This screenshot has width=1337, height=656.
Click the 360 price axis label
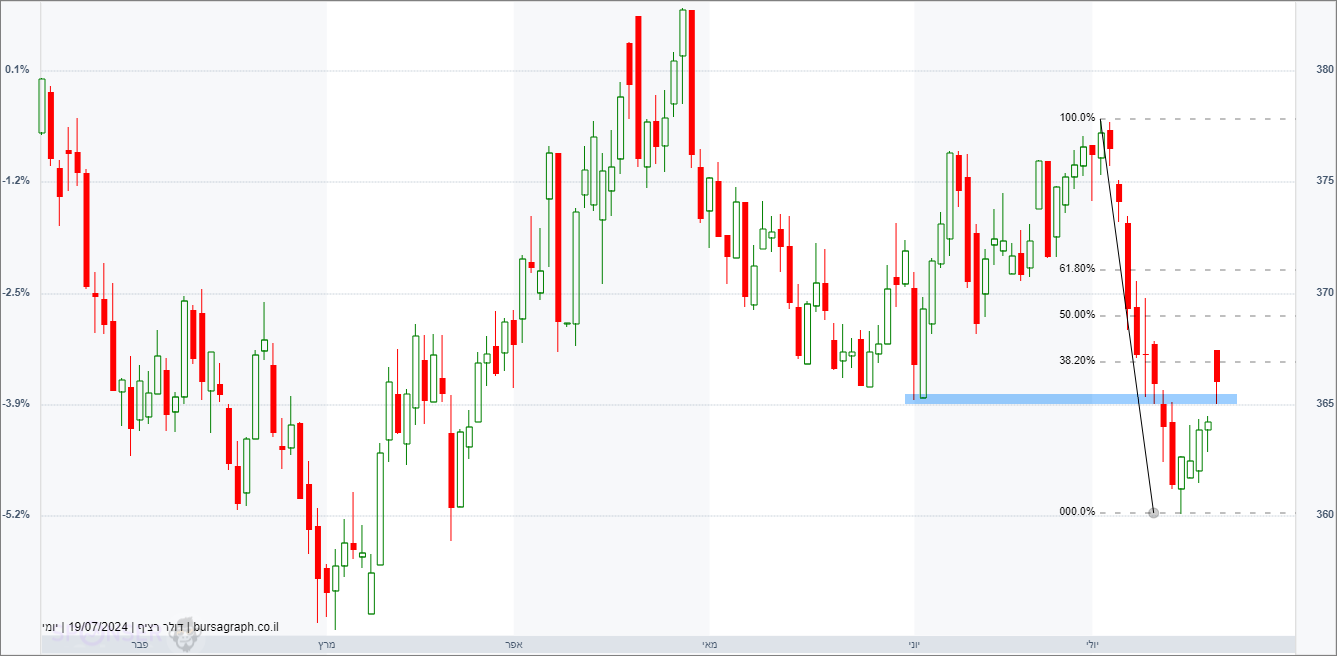(x=1324, y=515)
